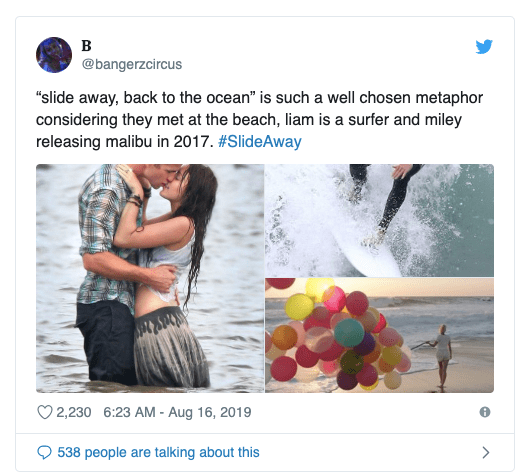
Task: Open the couple kissing in water photo
Action: point(150,278)
